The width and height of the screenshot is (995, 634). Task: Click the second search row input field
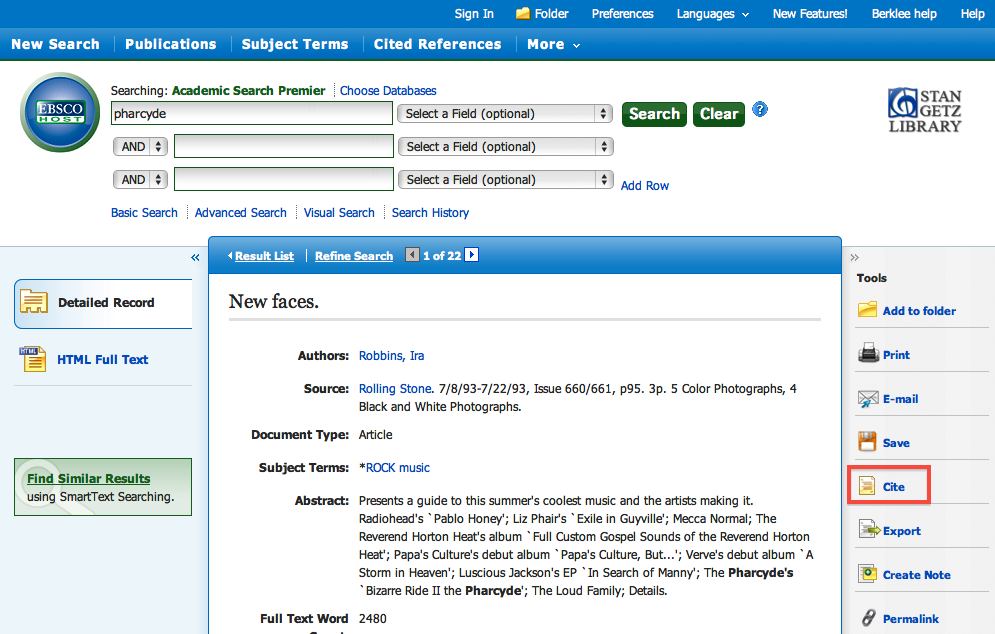284,147
